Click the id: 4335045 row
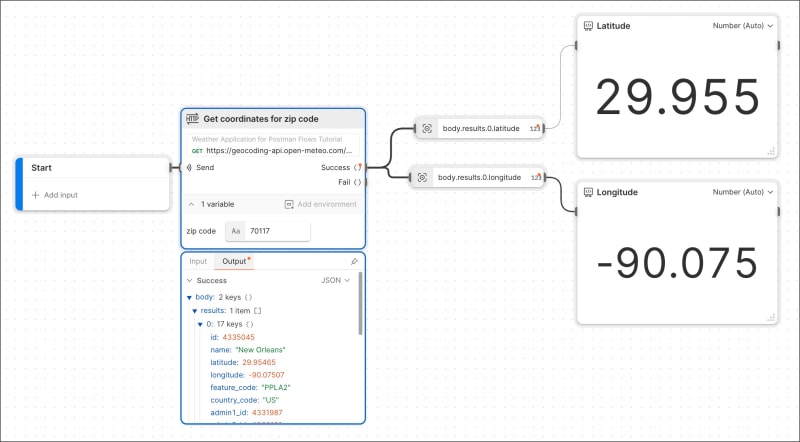The image size is (800, 442). pyautogui.click(x=232, y=337)
